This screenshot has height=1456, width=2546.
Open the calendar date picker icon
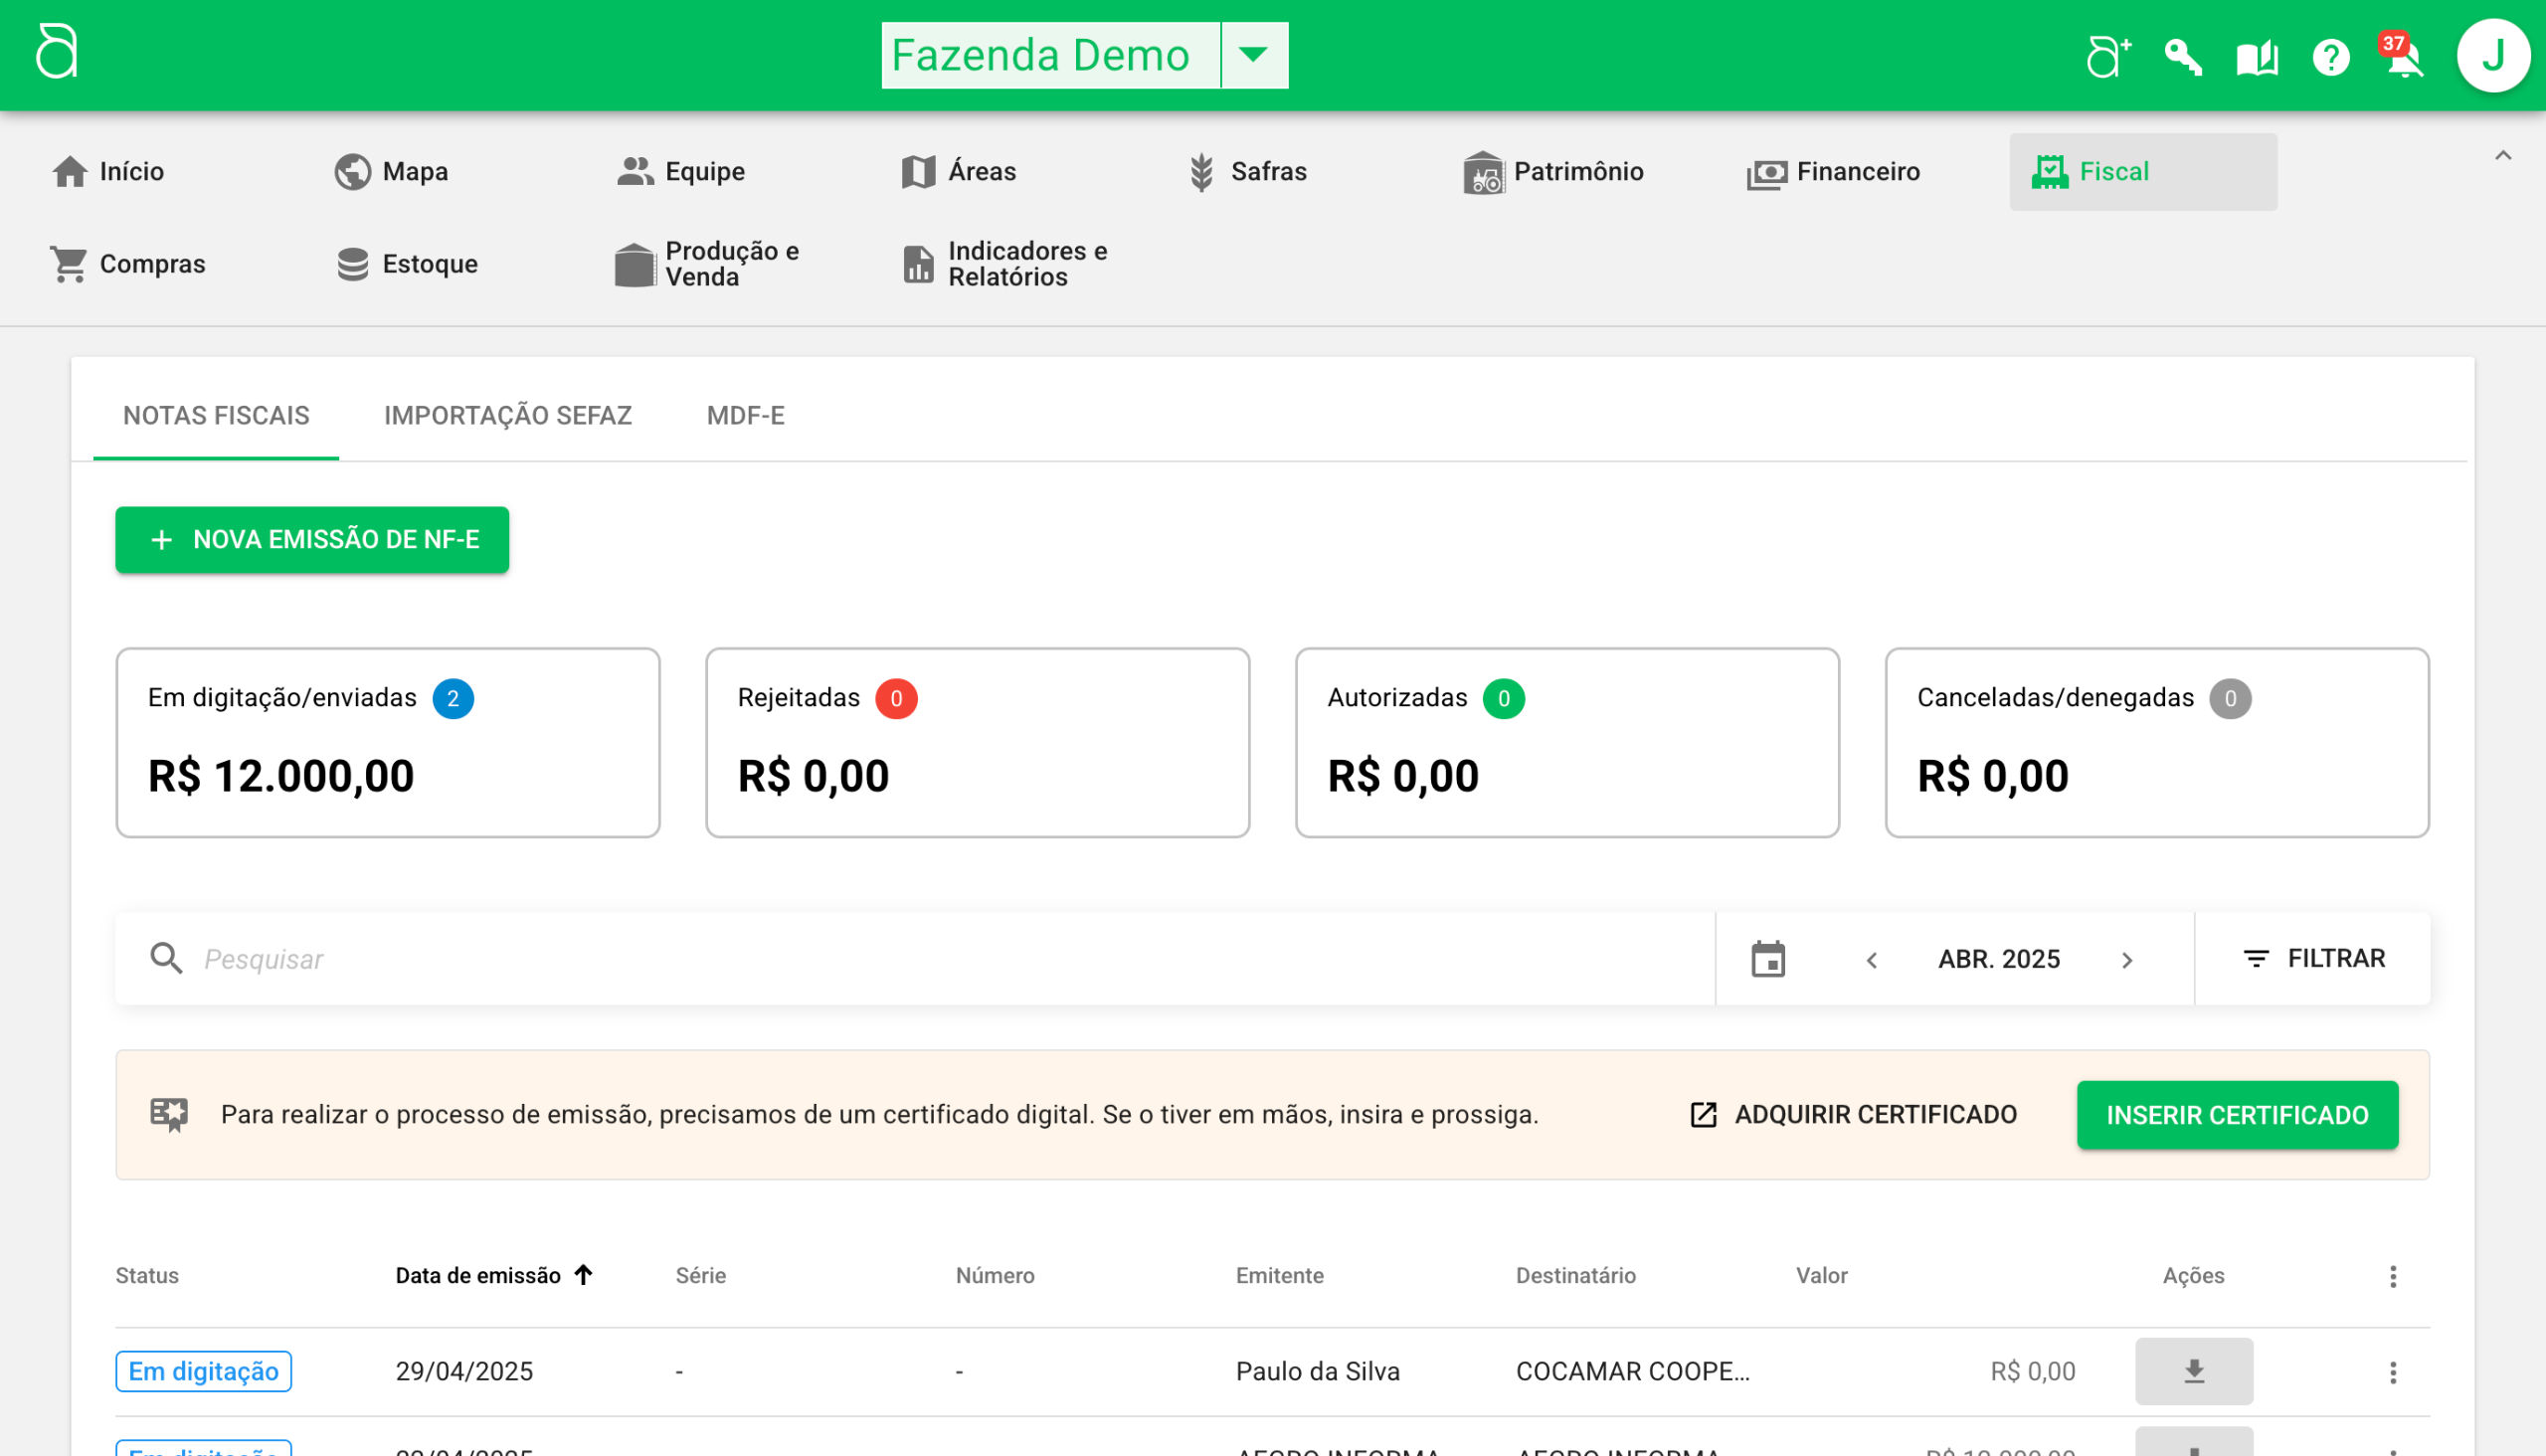pos(1768,959)
